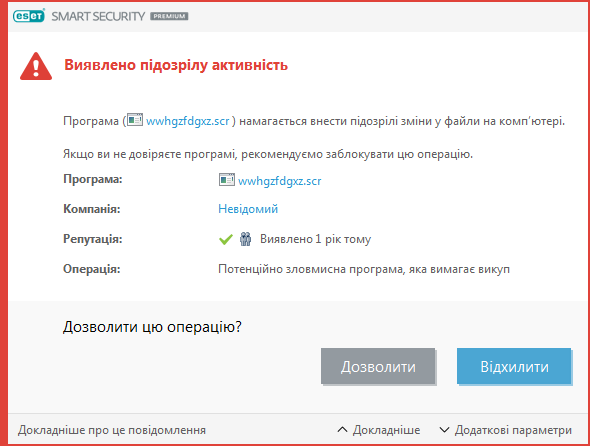Image resolution: width=590 pixels, height=446 pixels.
Task: Open the wwhgzfdgxz.scr link in the Програма row
Action: click(x=280, y=181)
